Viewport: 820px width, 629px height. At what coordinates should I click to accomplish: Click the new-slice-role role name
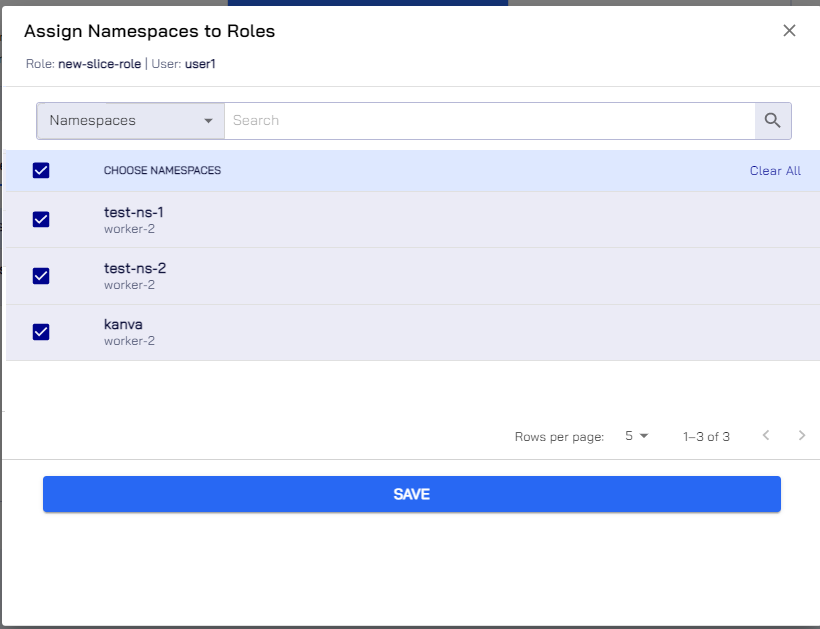99,64
